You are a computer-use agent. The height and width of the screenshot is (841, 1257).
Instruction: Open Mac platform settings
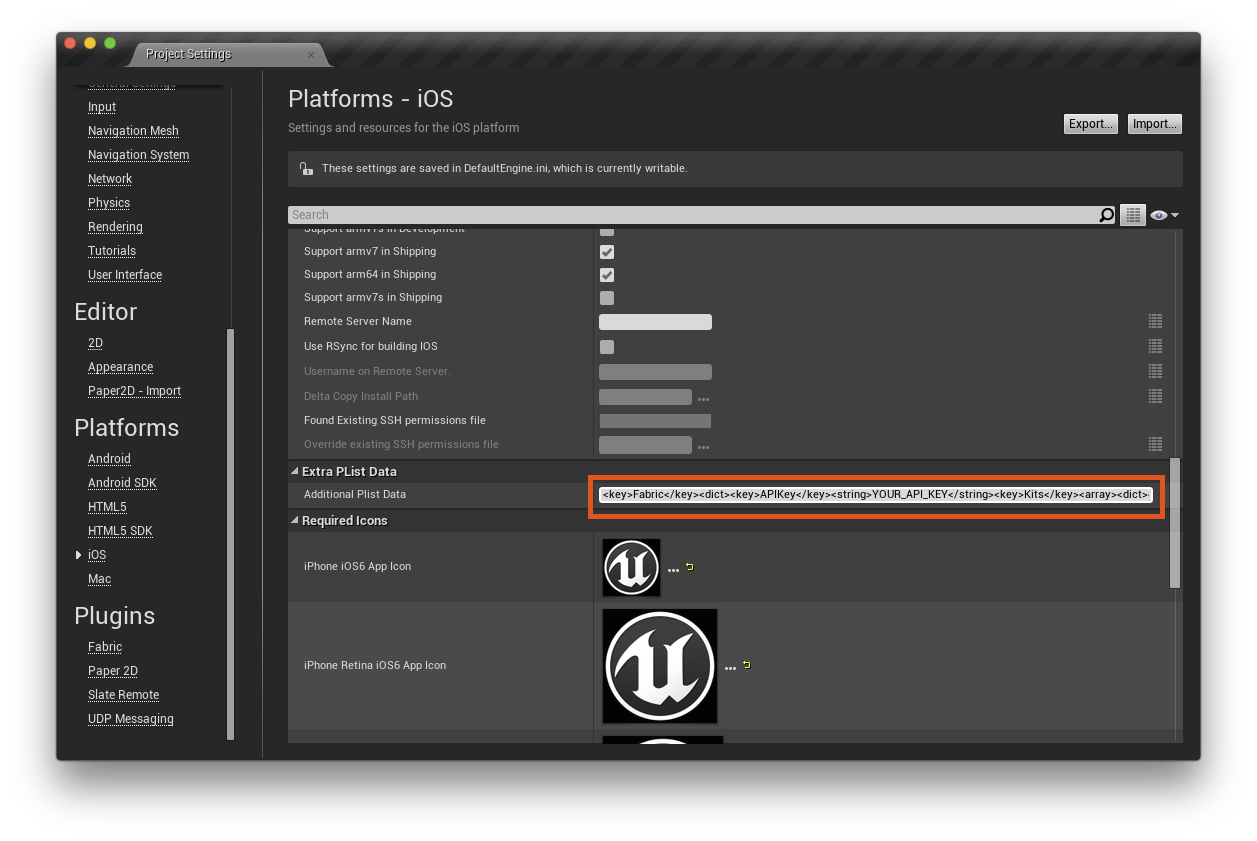click(99, 579)
